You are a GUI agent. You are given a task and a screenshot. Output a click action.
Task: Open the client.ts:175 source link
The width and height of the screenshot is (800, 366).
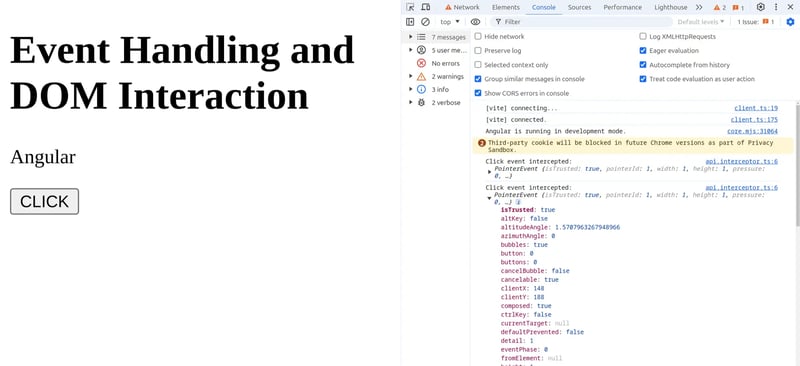[754, 119]
